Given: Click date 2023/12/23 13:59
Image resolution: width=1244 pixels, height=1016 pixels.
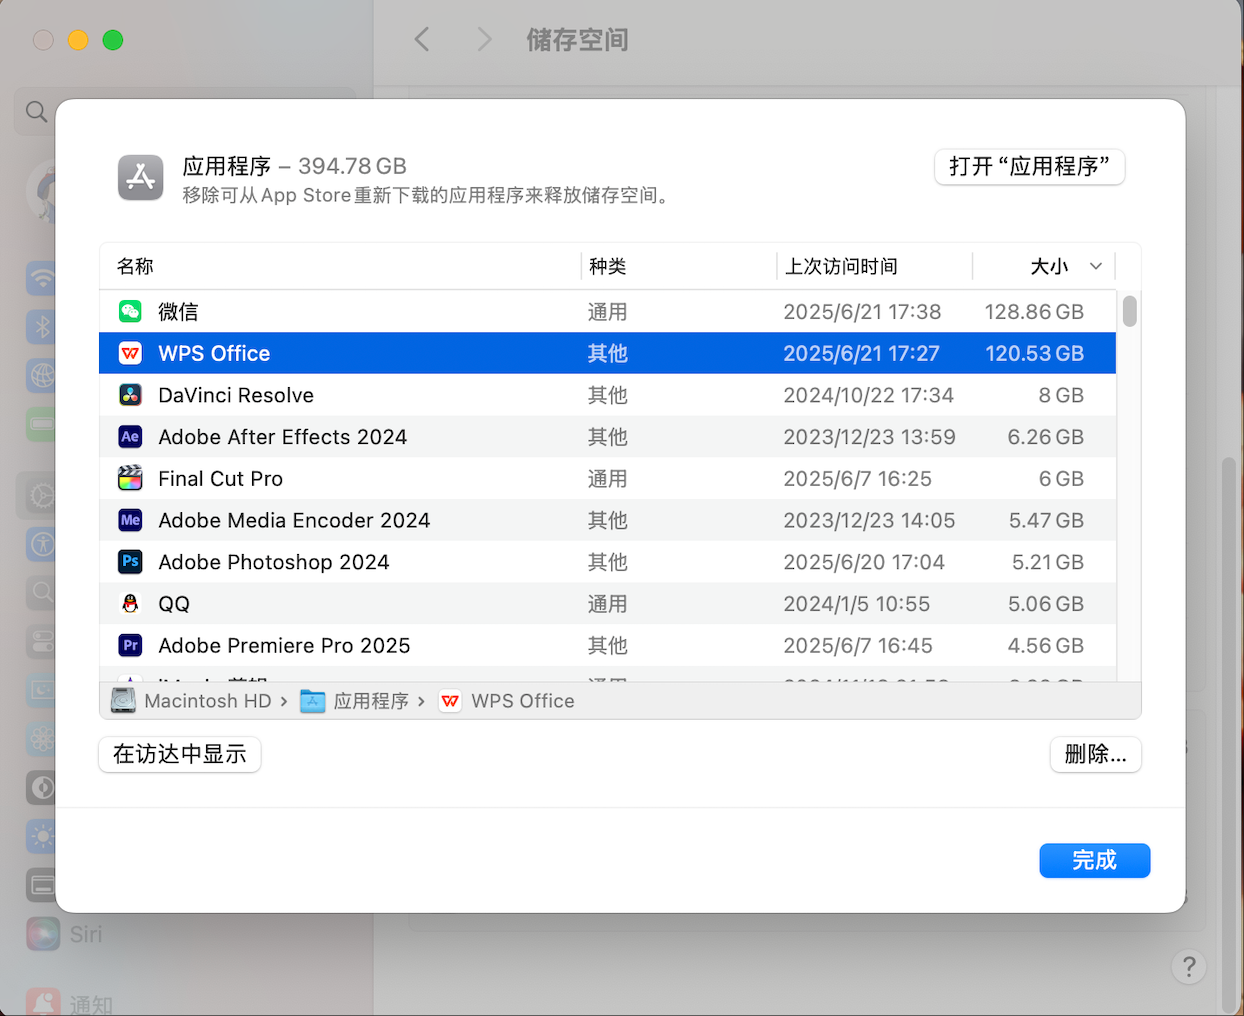Looking at the screenshot, I should coord(869,437).
